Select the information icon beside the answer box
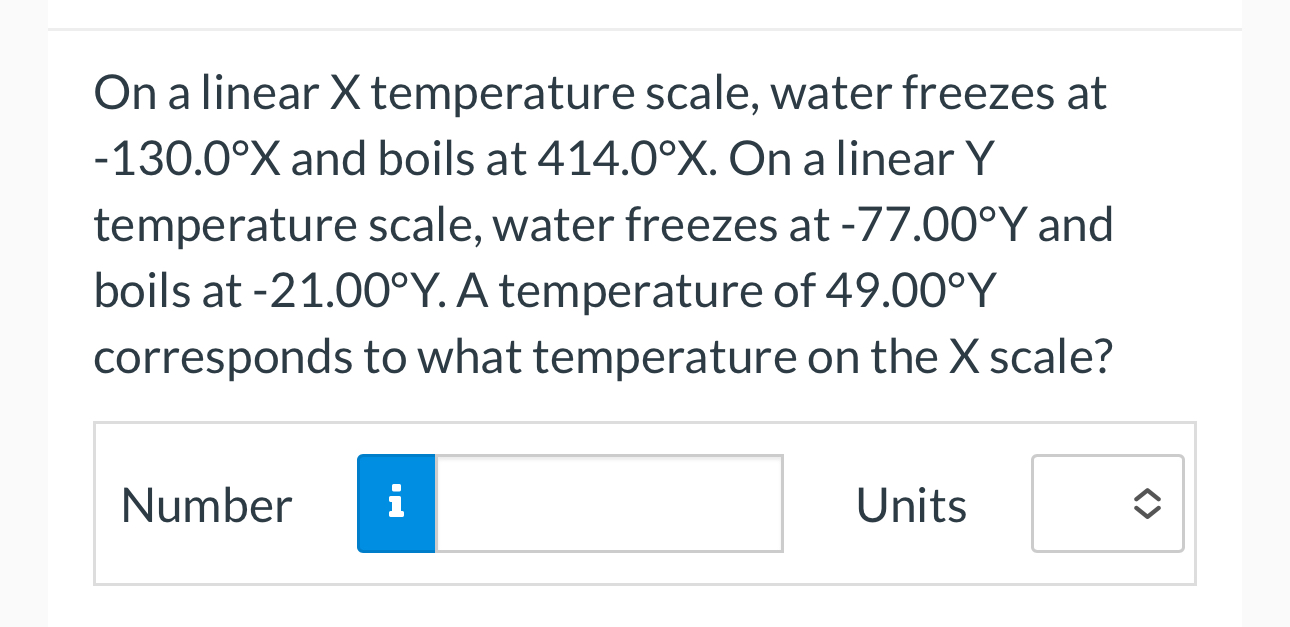 point(395,503)
